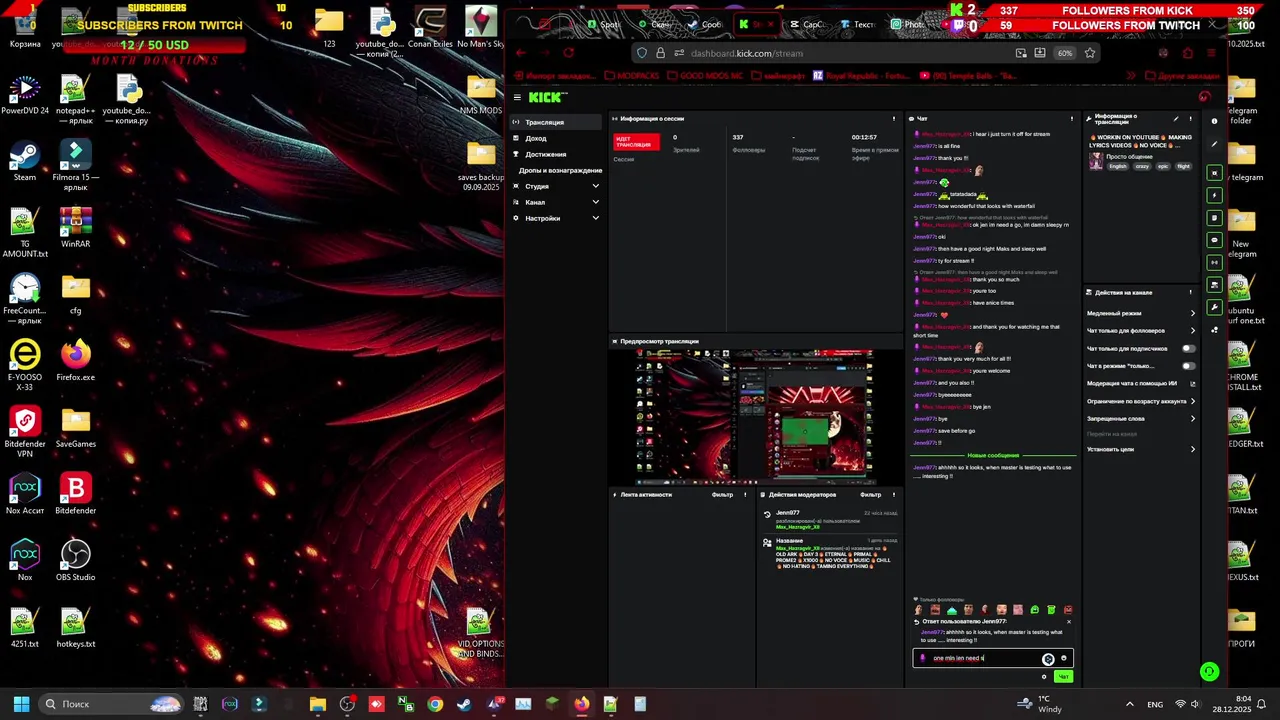Click the lightning bolt quick action icon
The height and width of the screenshot is (720, 1280).
(x=1214, y=195)
